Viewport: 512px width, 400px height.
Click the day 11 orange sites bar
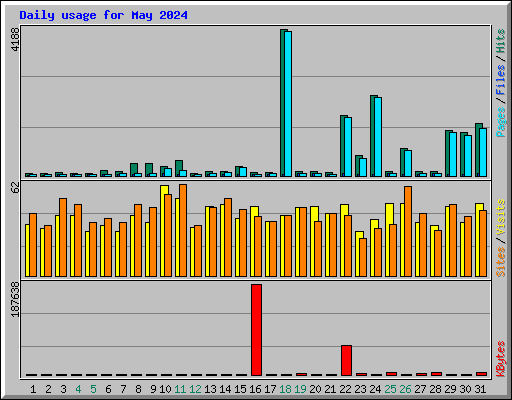pyautogui.click(x=183, y=230)
